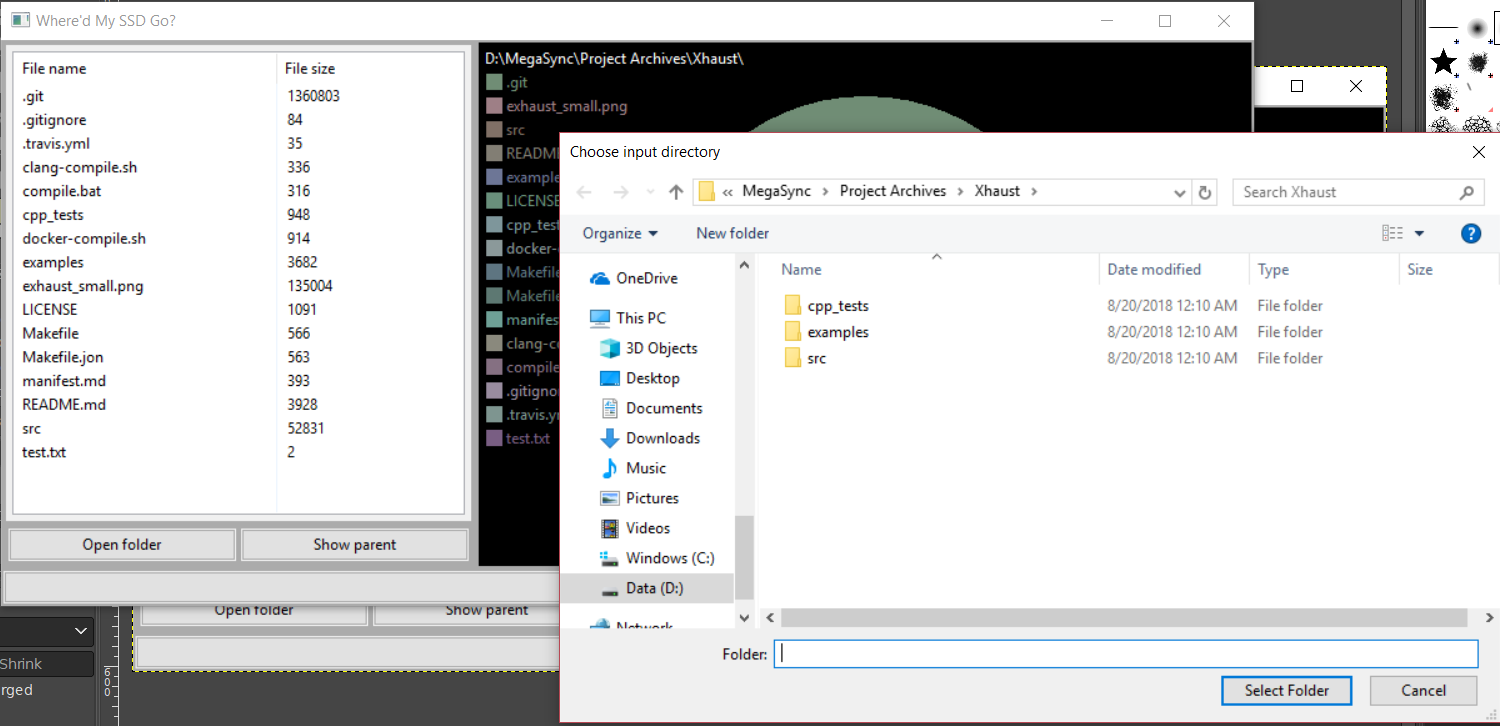Click the .git color square in treemap legend
Screen dimensions: 1500x726
tap(493, 83)
